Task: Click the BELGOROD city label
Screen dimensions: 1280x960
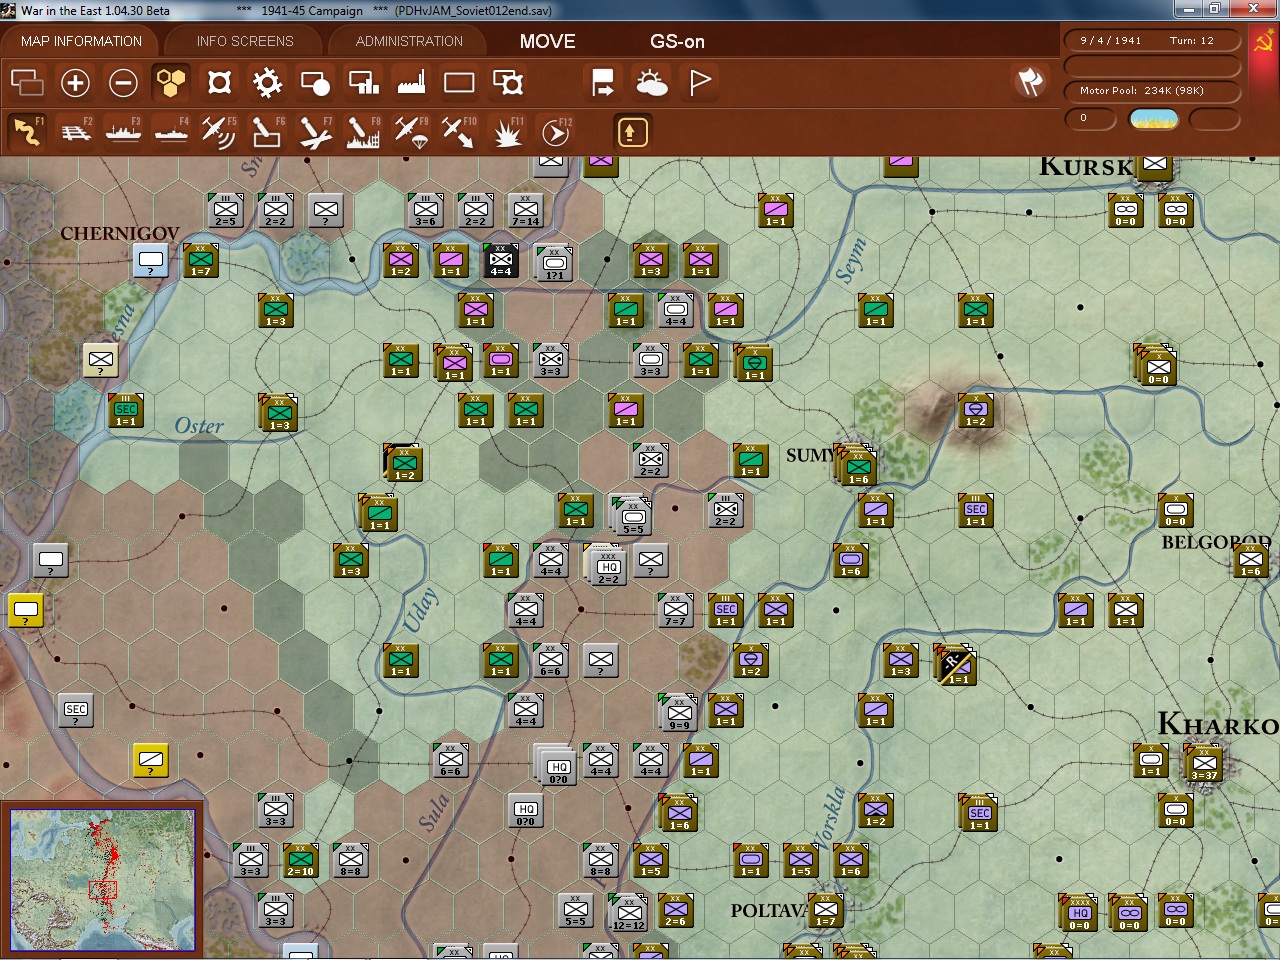Action: click(x=1216, y=542)
